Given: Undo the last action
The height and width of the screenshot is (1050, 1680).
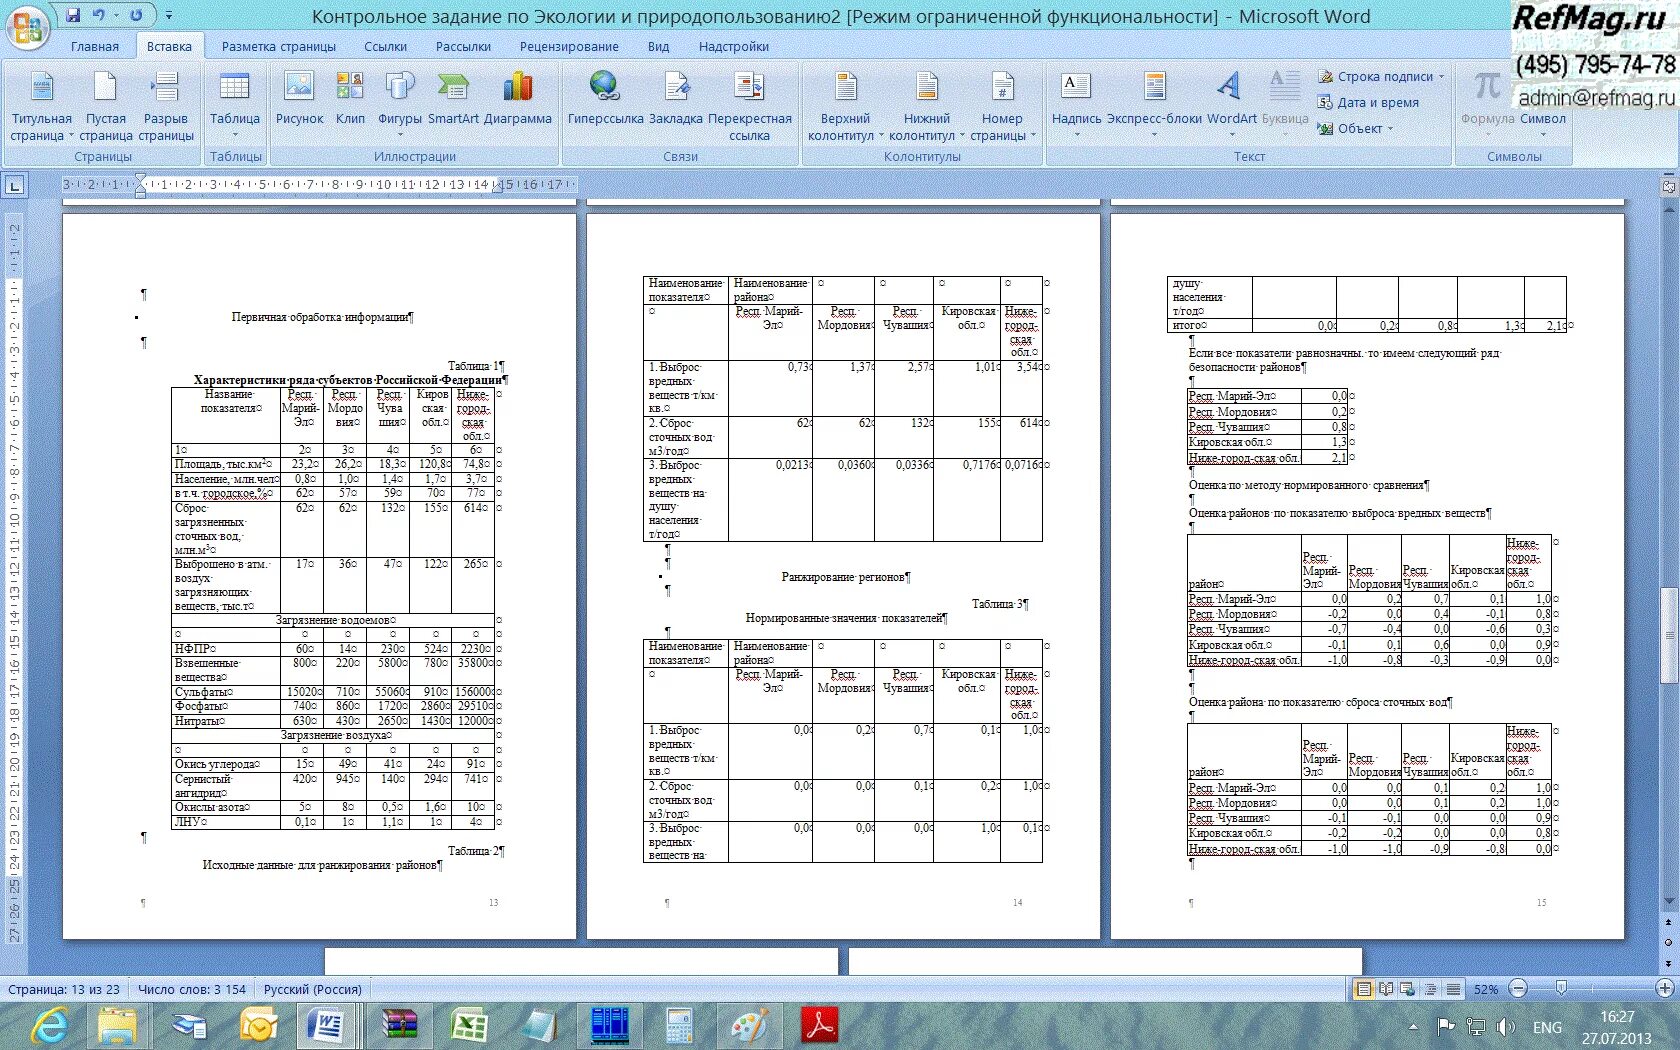Looking at the screenshot, I should pyautogui.click(x=98, y=15).
